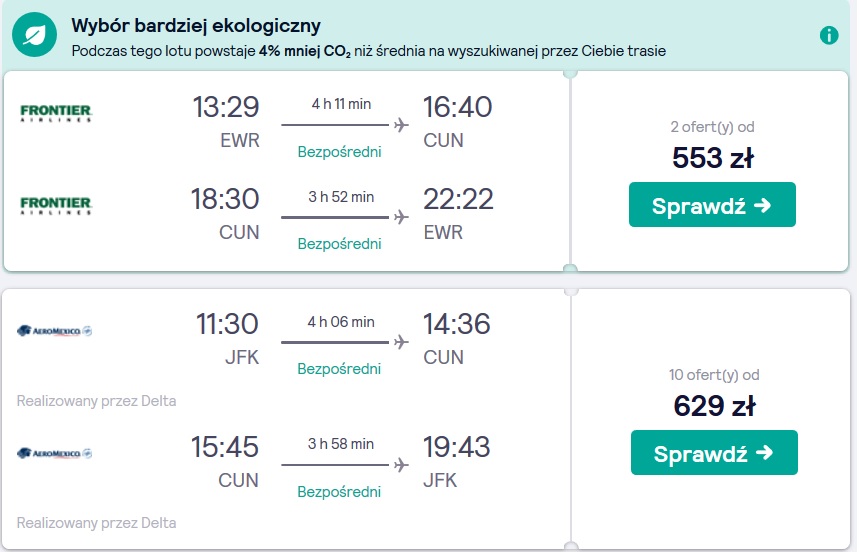860x554 pixels.
Task: Click the plane icon on the 4 h 11 min flight
Action: pyautogui.click(x=401, y=125)
